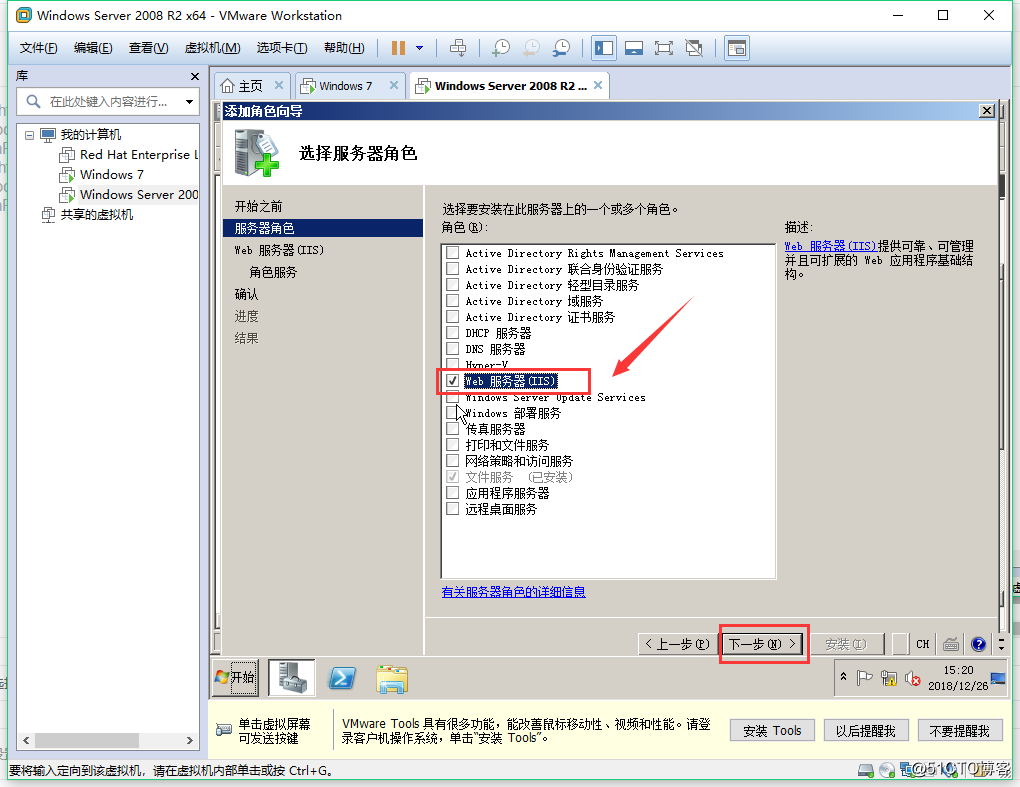Image resolution: width=1020 pixels, height=787 pixels.
Task: Click the CH language indicator
Action: [x=922, y=644]
